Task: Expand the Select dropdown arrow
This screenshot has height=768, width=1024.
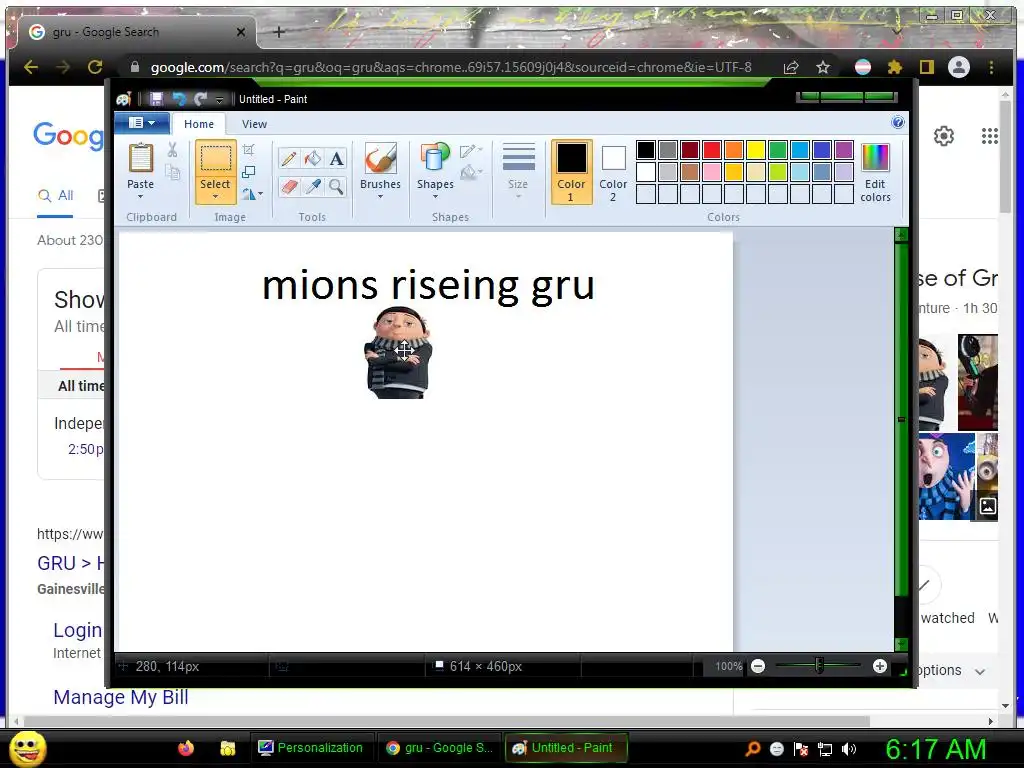Action: click(x=215, y=197)
